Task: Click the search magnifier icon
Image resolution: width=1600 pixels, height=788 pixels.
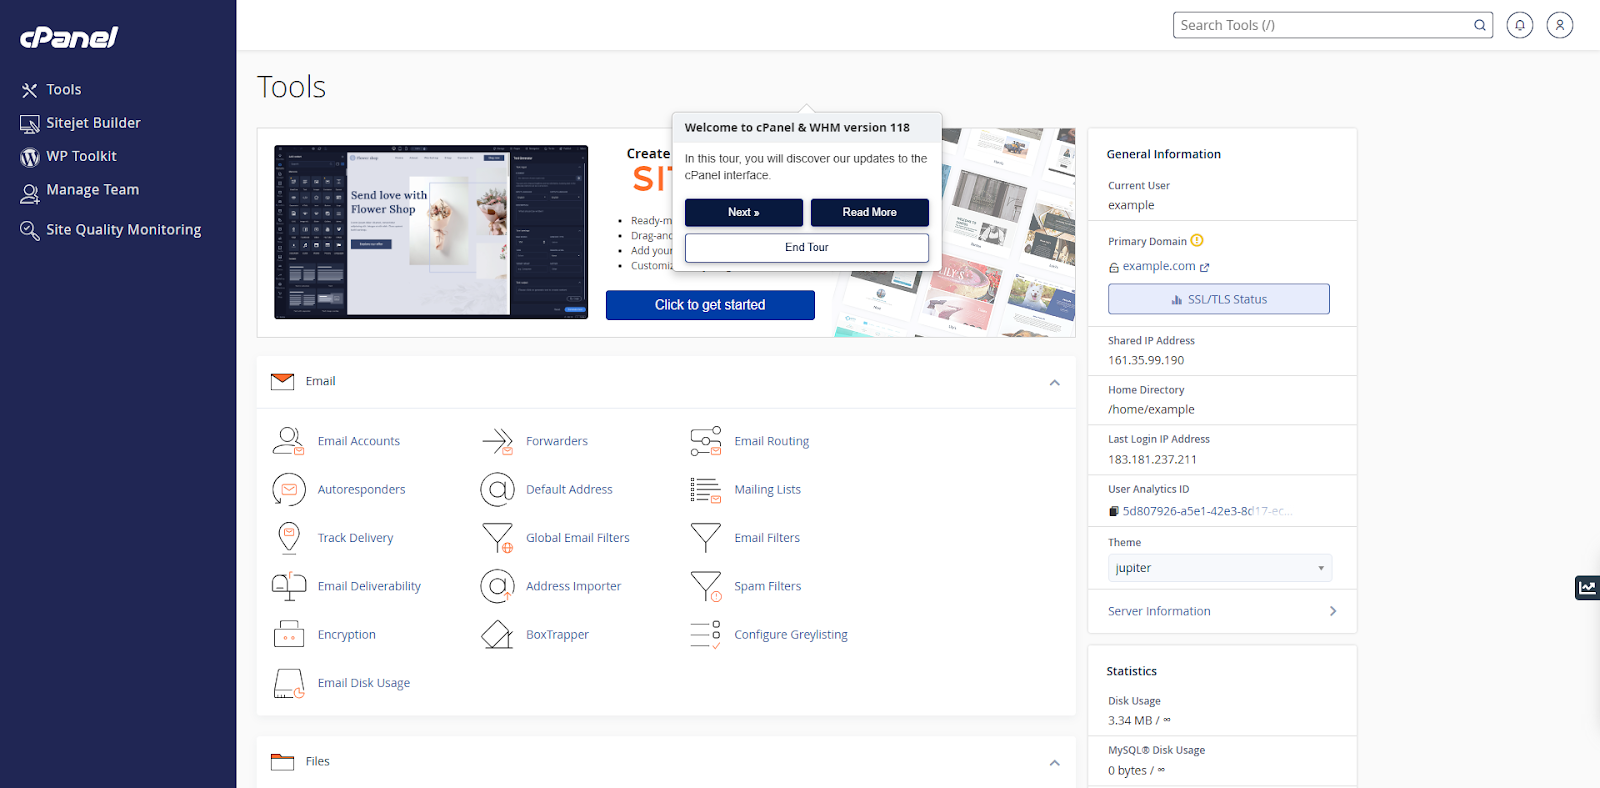Action: [x=1480, y=25]
